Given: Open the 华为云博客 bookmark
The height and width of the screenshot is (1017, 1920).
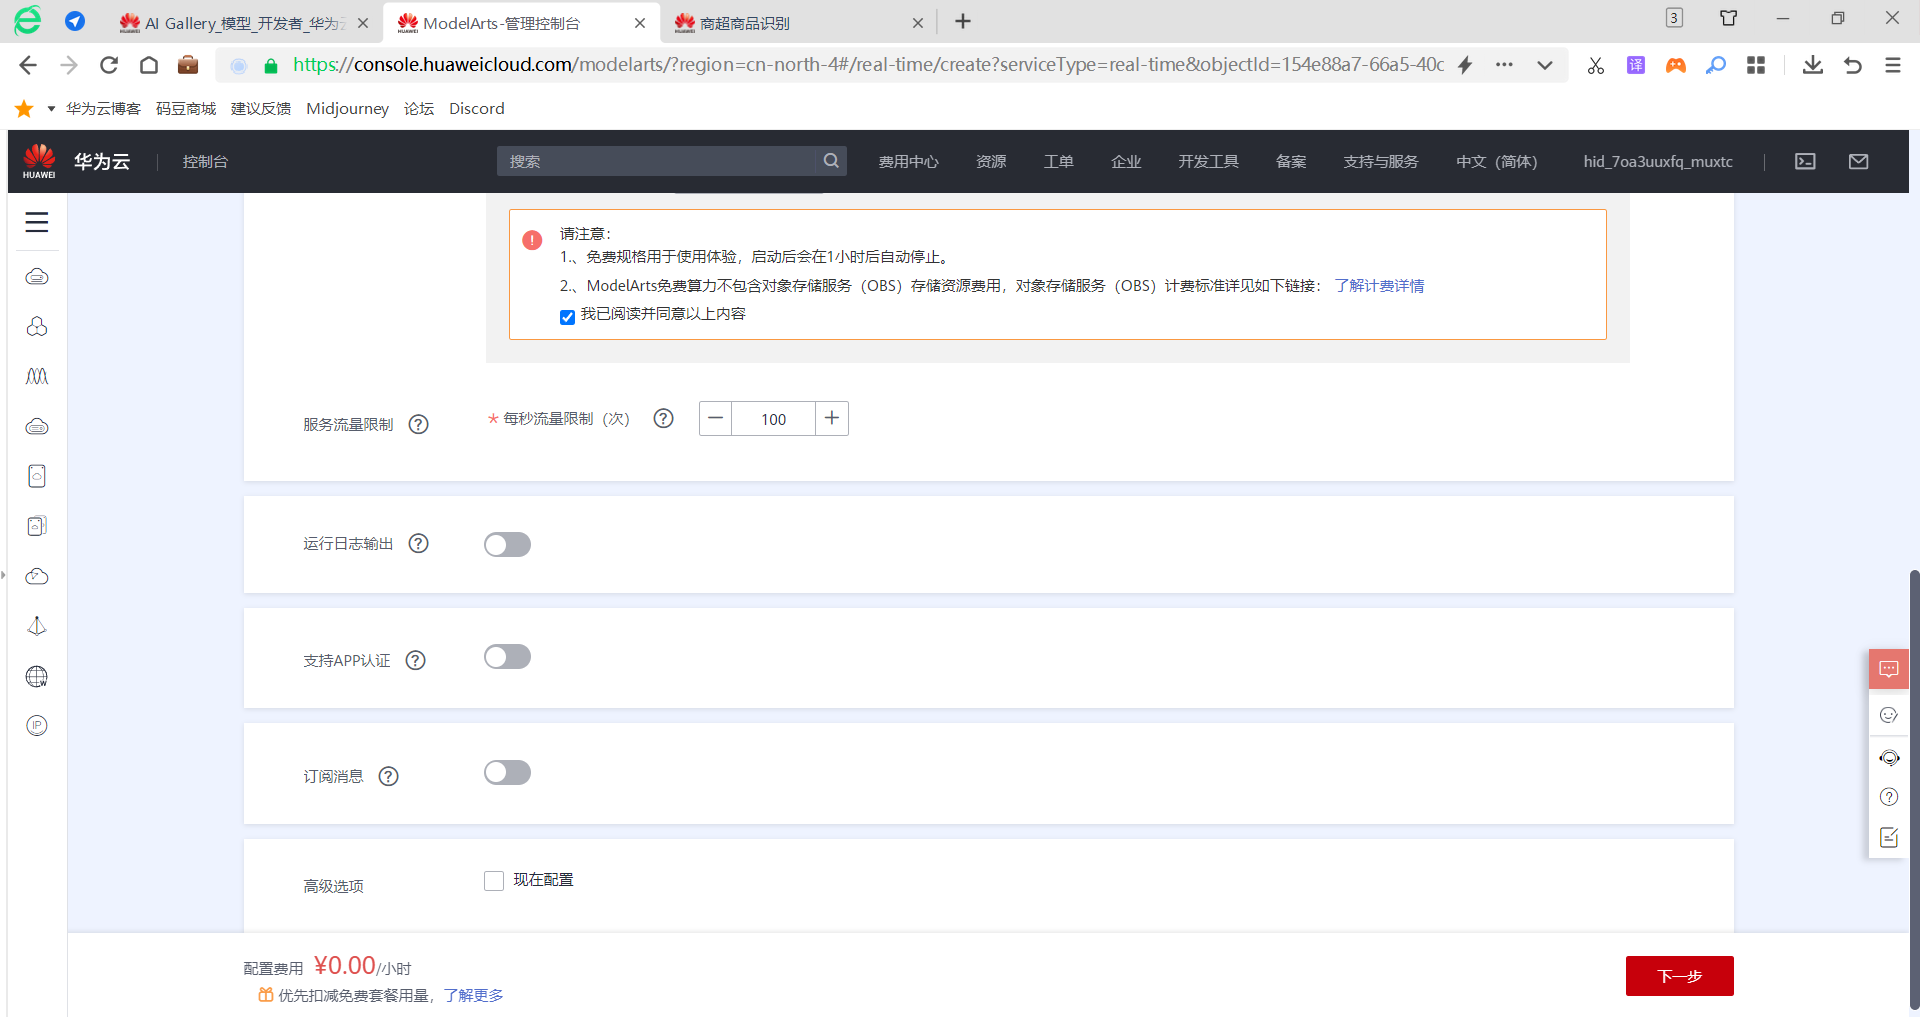Looking at the screenshot, I should click(x=103, y=108).
